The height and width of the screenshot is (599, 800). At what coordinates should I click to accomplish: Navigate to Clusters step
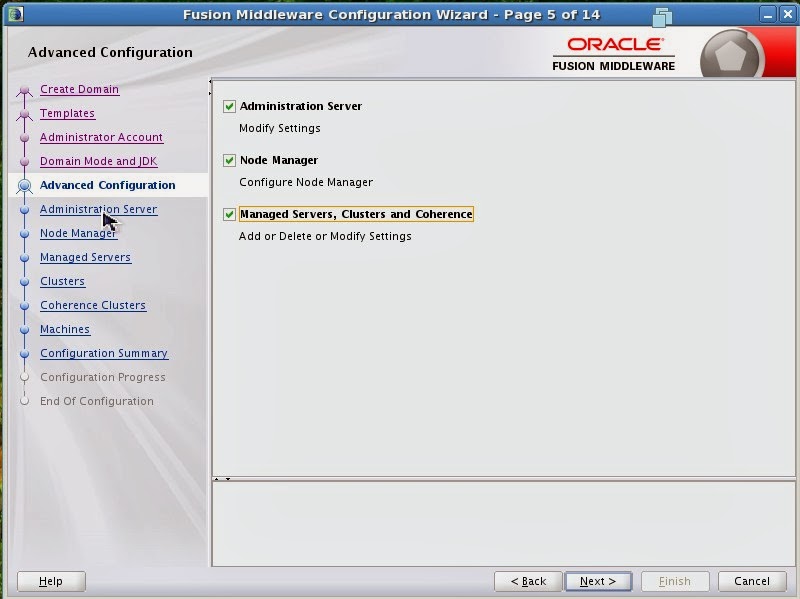click(62, 281)
